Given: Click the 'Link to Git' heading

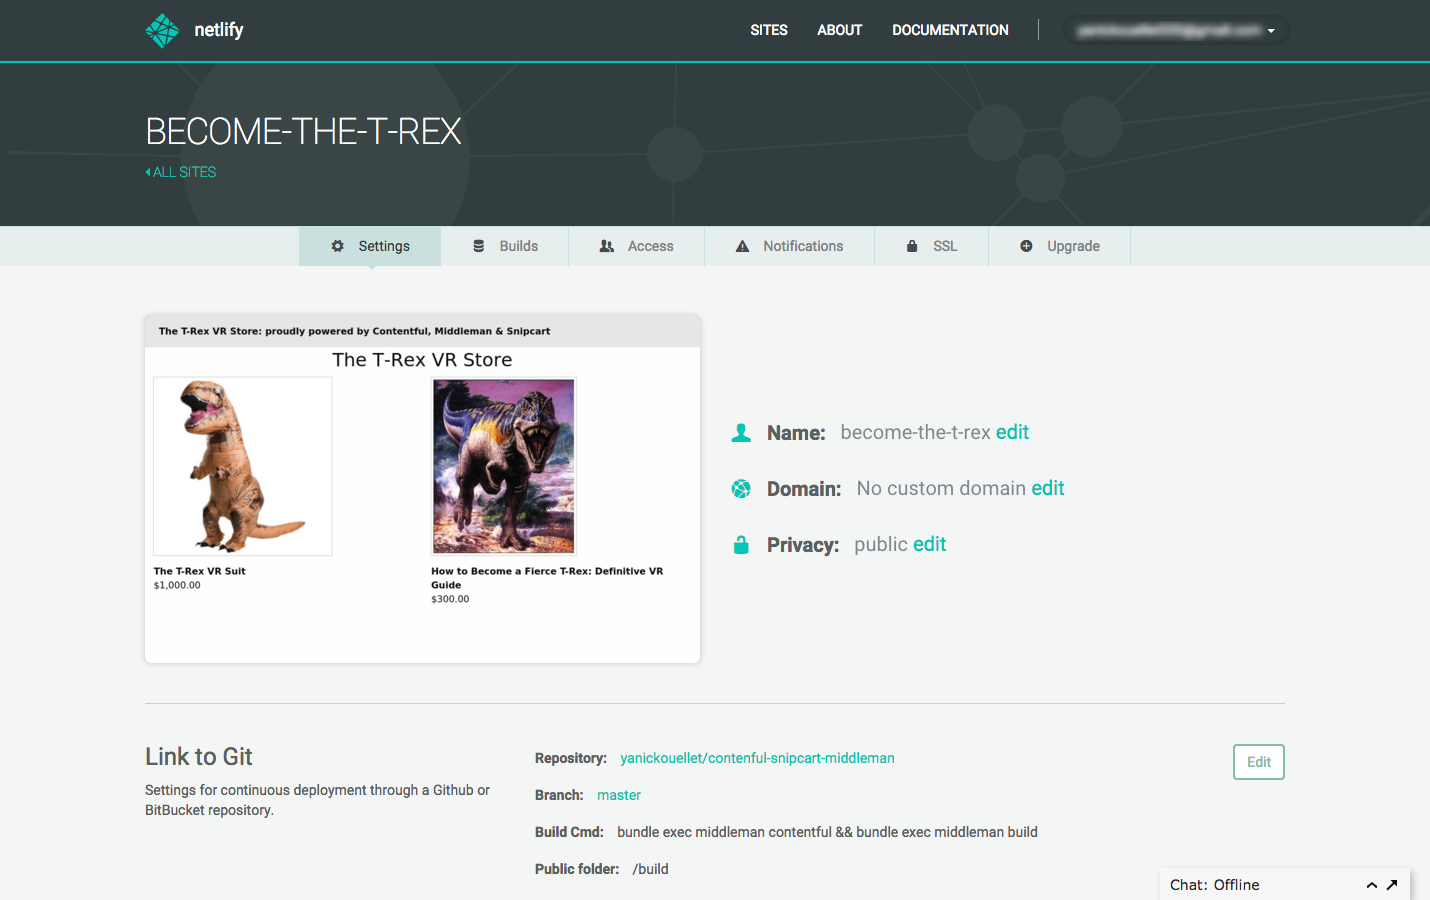Looking at the screenshot, I should [x=199, y=757].
